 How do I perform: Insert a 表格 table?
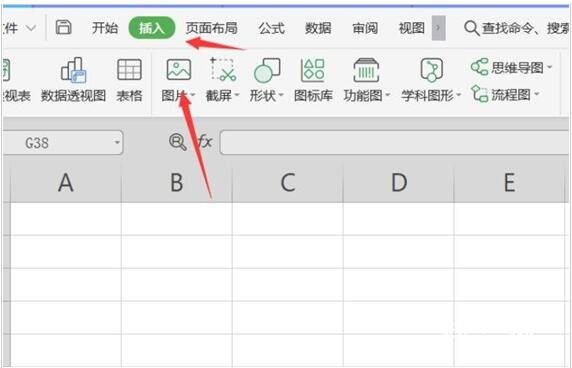click(129, 80)
